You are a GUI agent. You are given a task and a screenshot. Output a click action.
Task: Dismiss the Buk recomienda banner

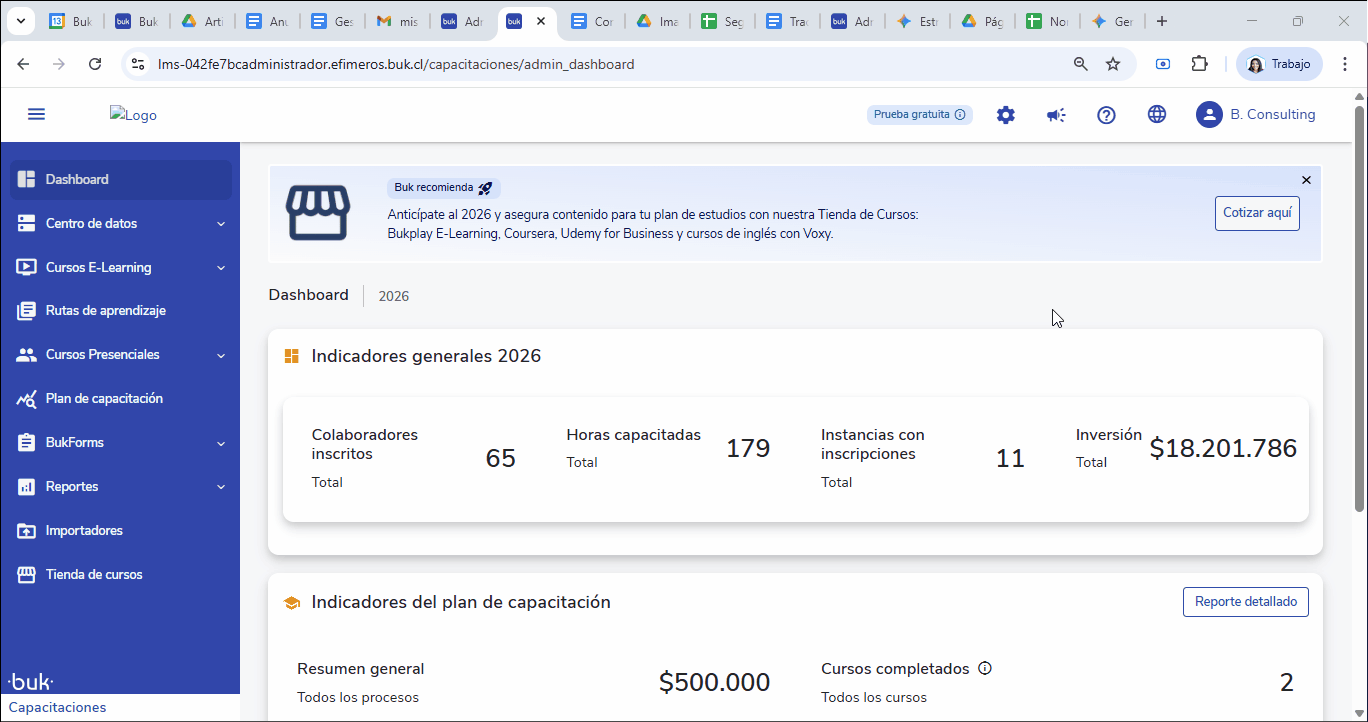click(1306, 180)
